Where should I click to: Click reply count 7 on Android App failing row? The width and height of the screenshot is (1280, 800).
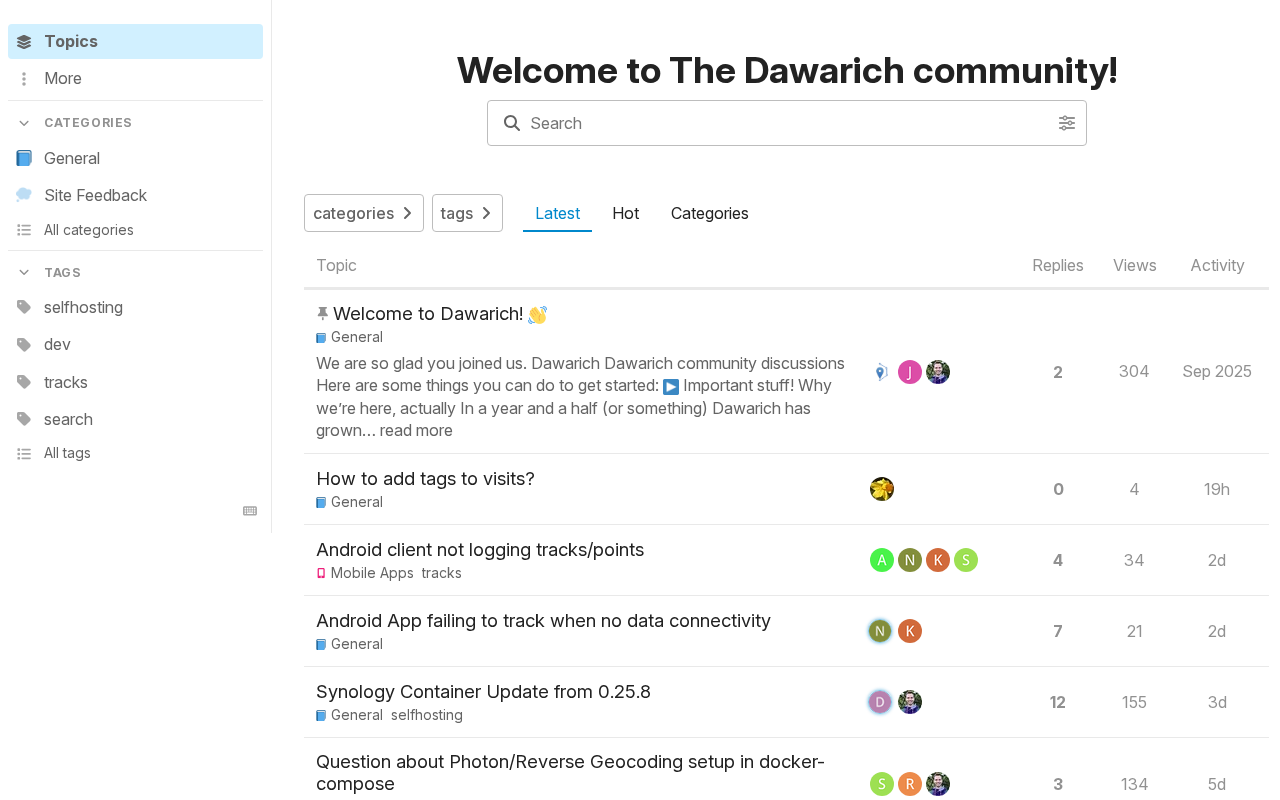[1058, 631]
